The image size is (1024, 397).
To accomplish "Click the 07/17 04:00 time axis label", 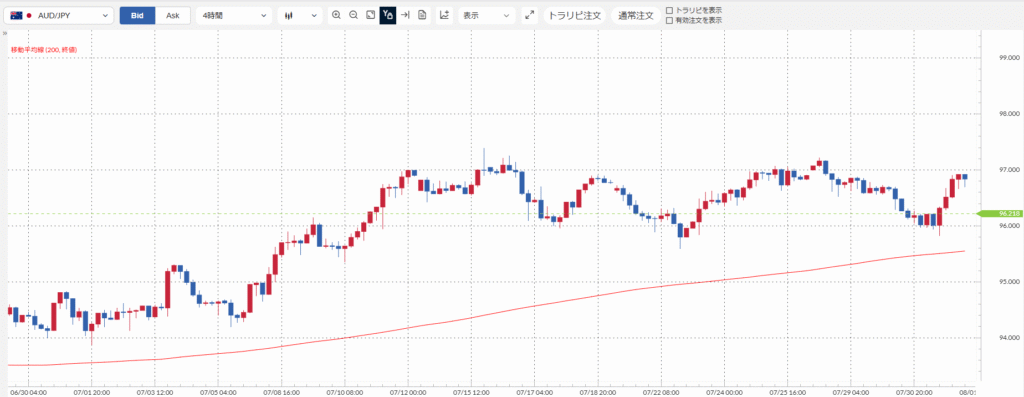I will (535, 392).
